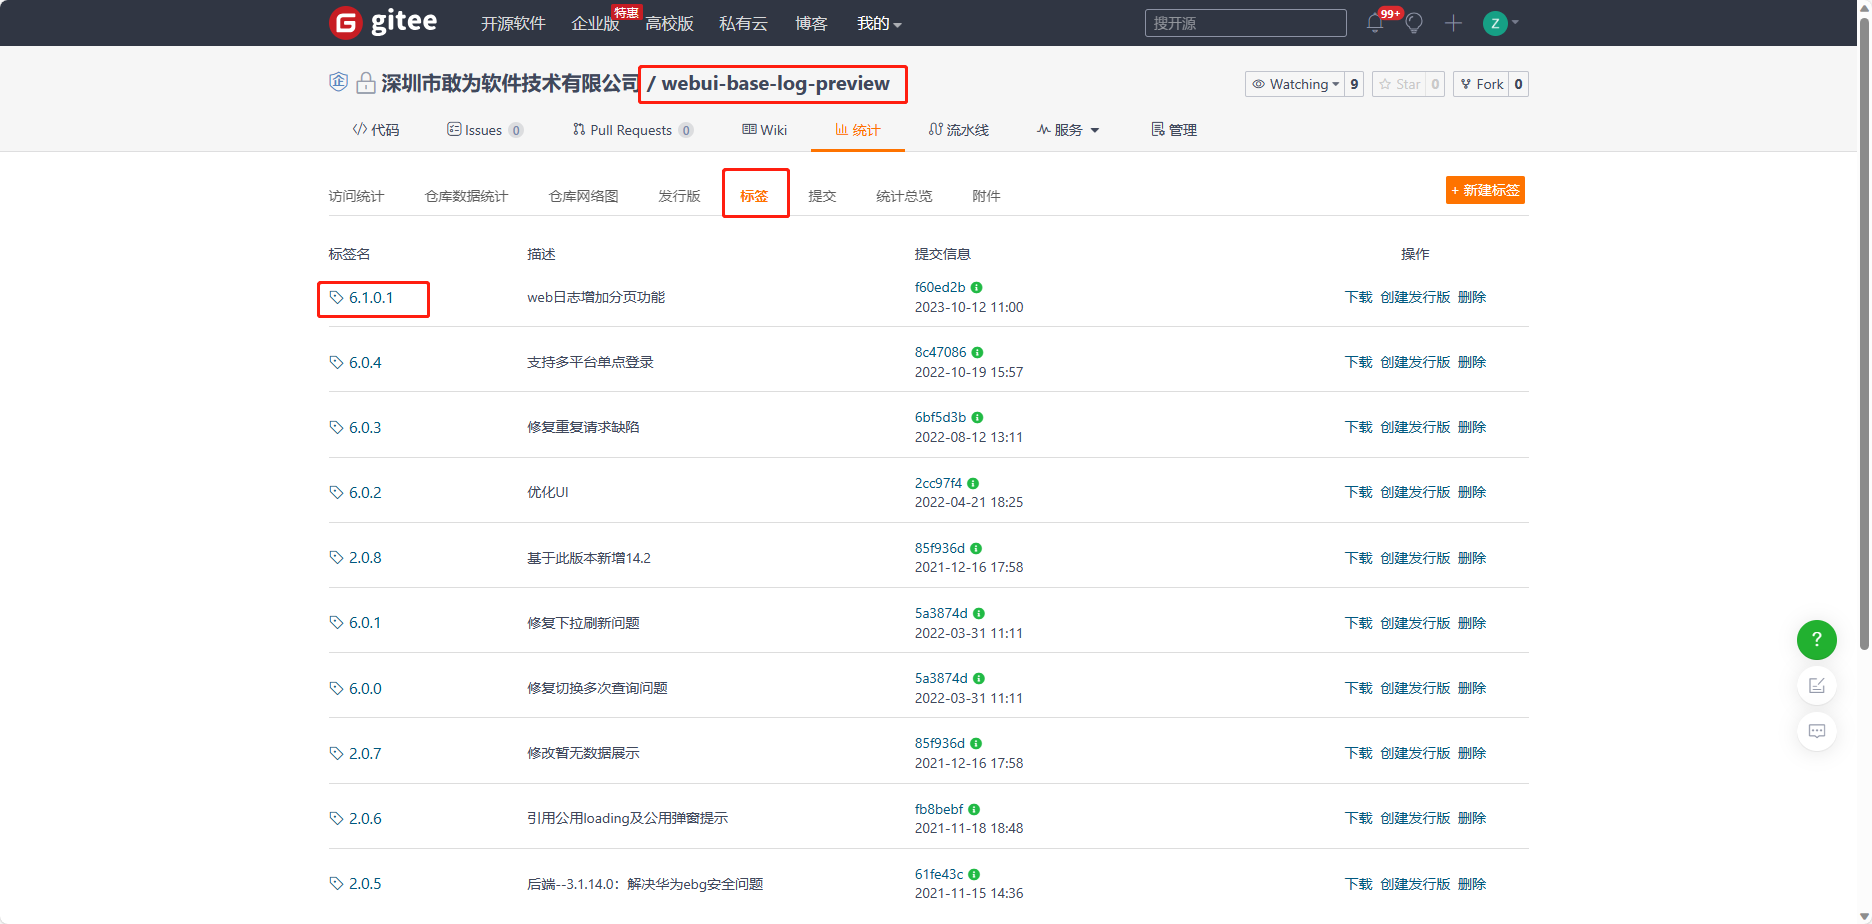The height and width of the screenshot is (924, 1872).
Task: Open the 开源软件 nav link
Action: 513,23
